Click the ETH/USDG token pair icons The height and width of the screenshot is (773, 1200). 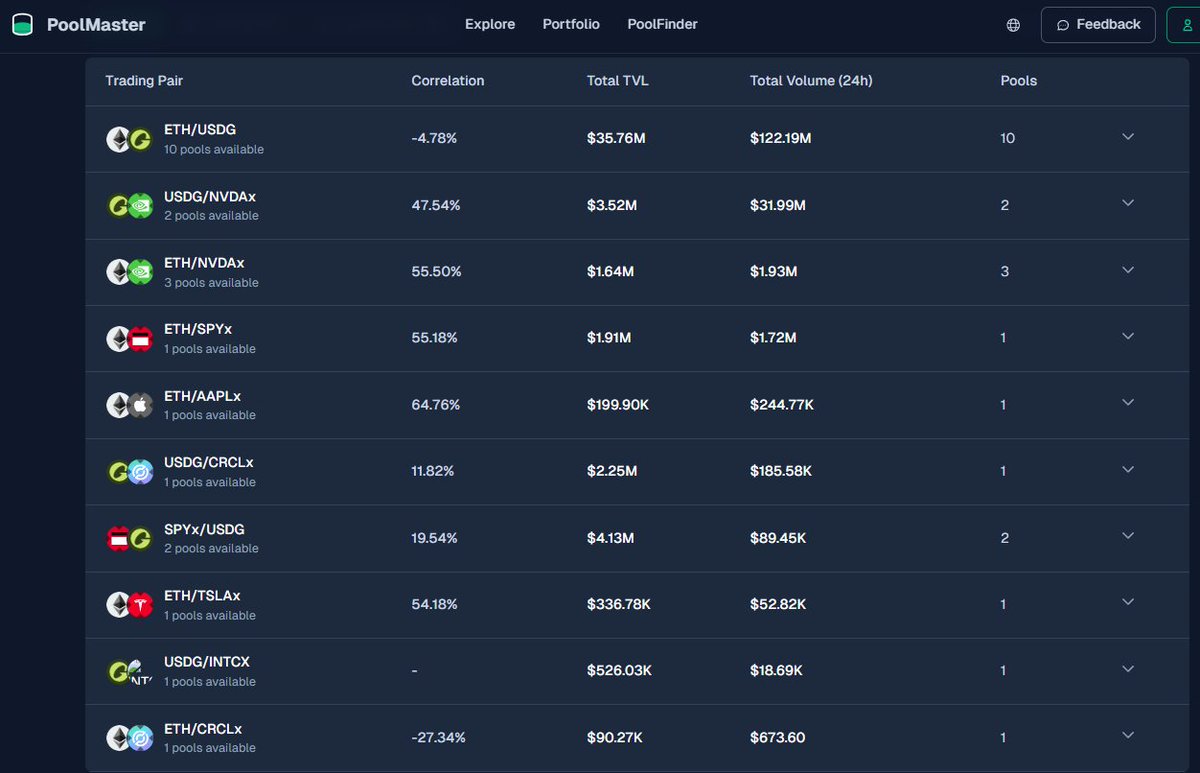(130, 139)
